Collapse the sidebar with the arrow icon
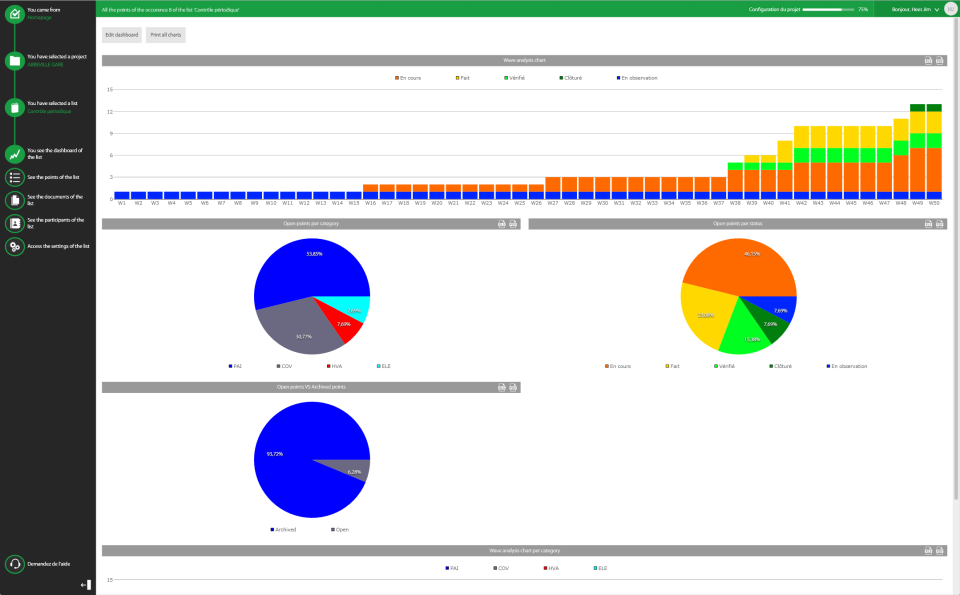The width and height of the screenshot is (960, 595). point(86,585)
